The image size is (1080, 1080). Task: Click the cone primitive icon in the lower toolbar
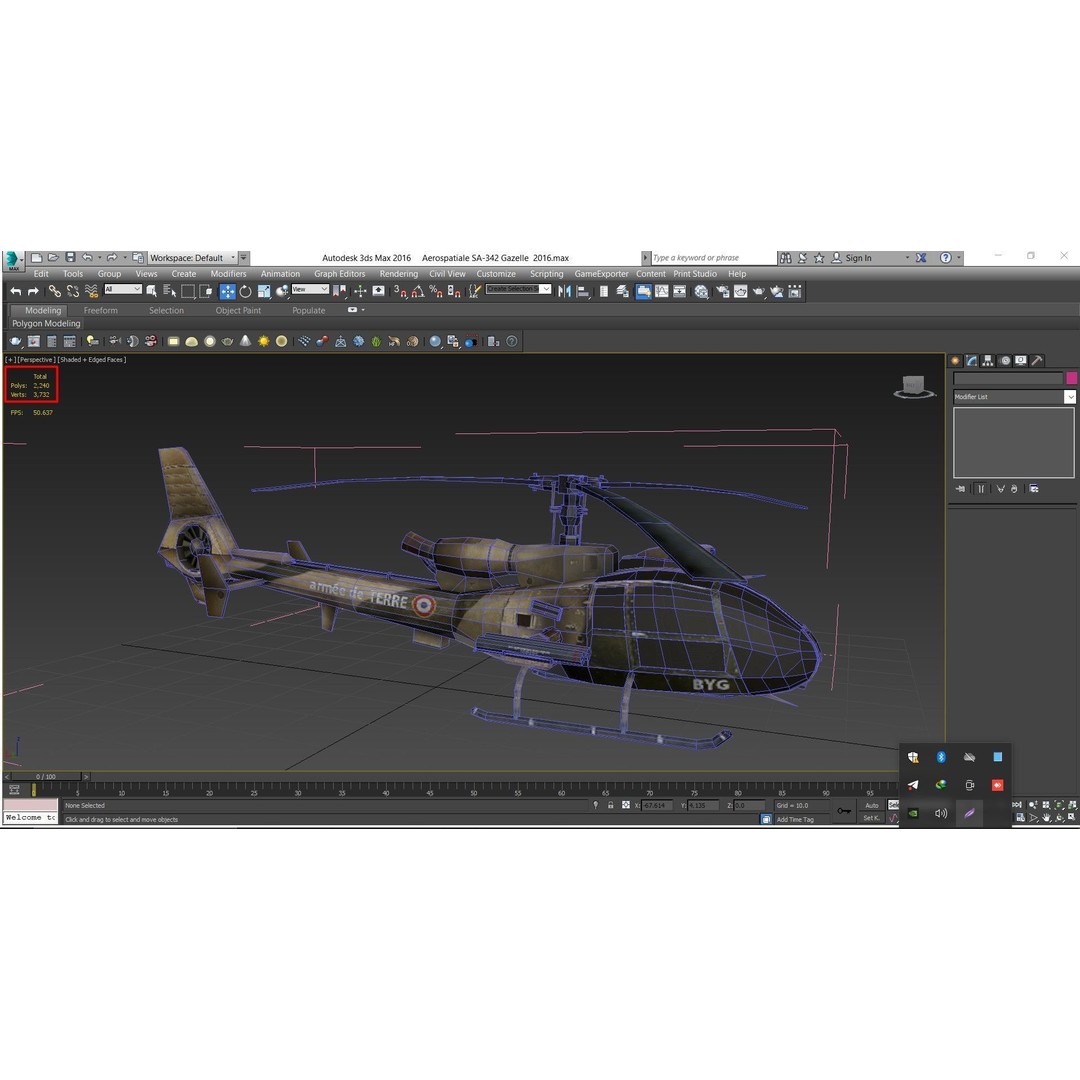click(245, 342)
